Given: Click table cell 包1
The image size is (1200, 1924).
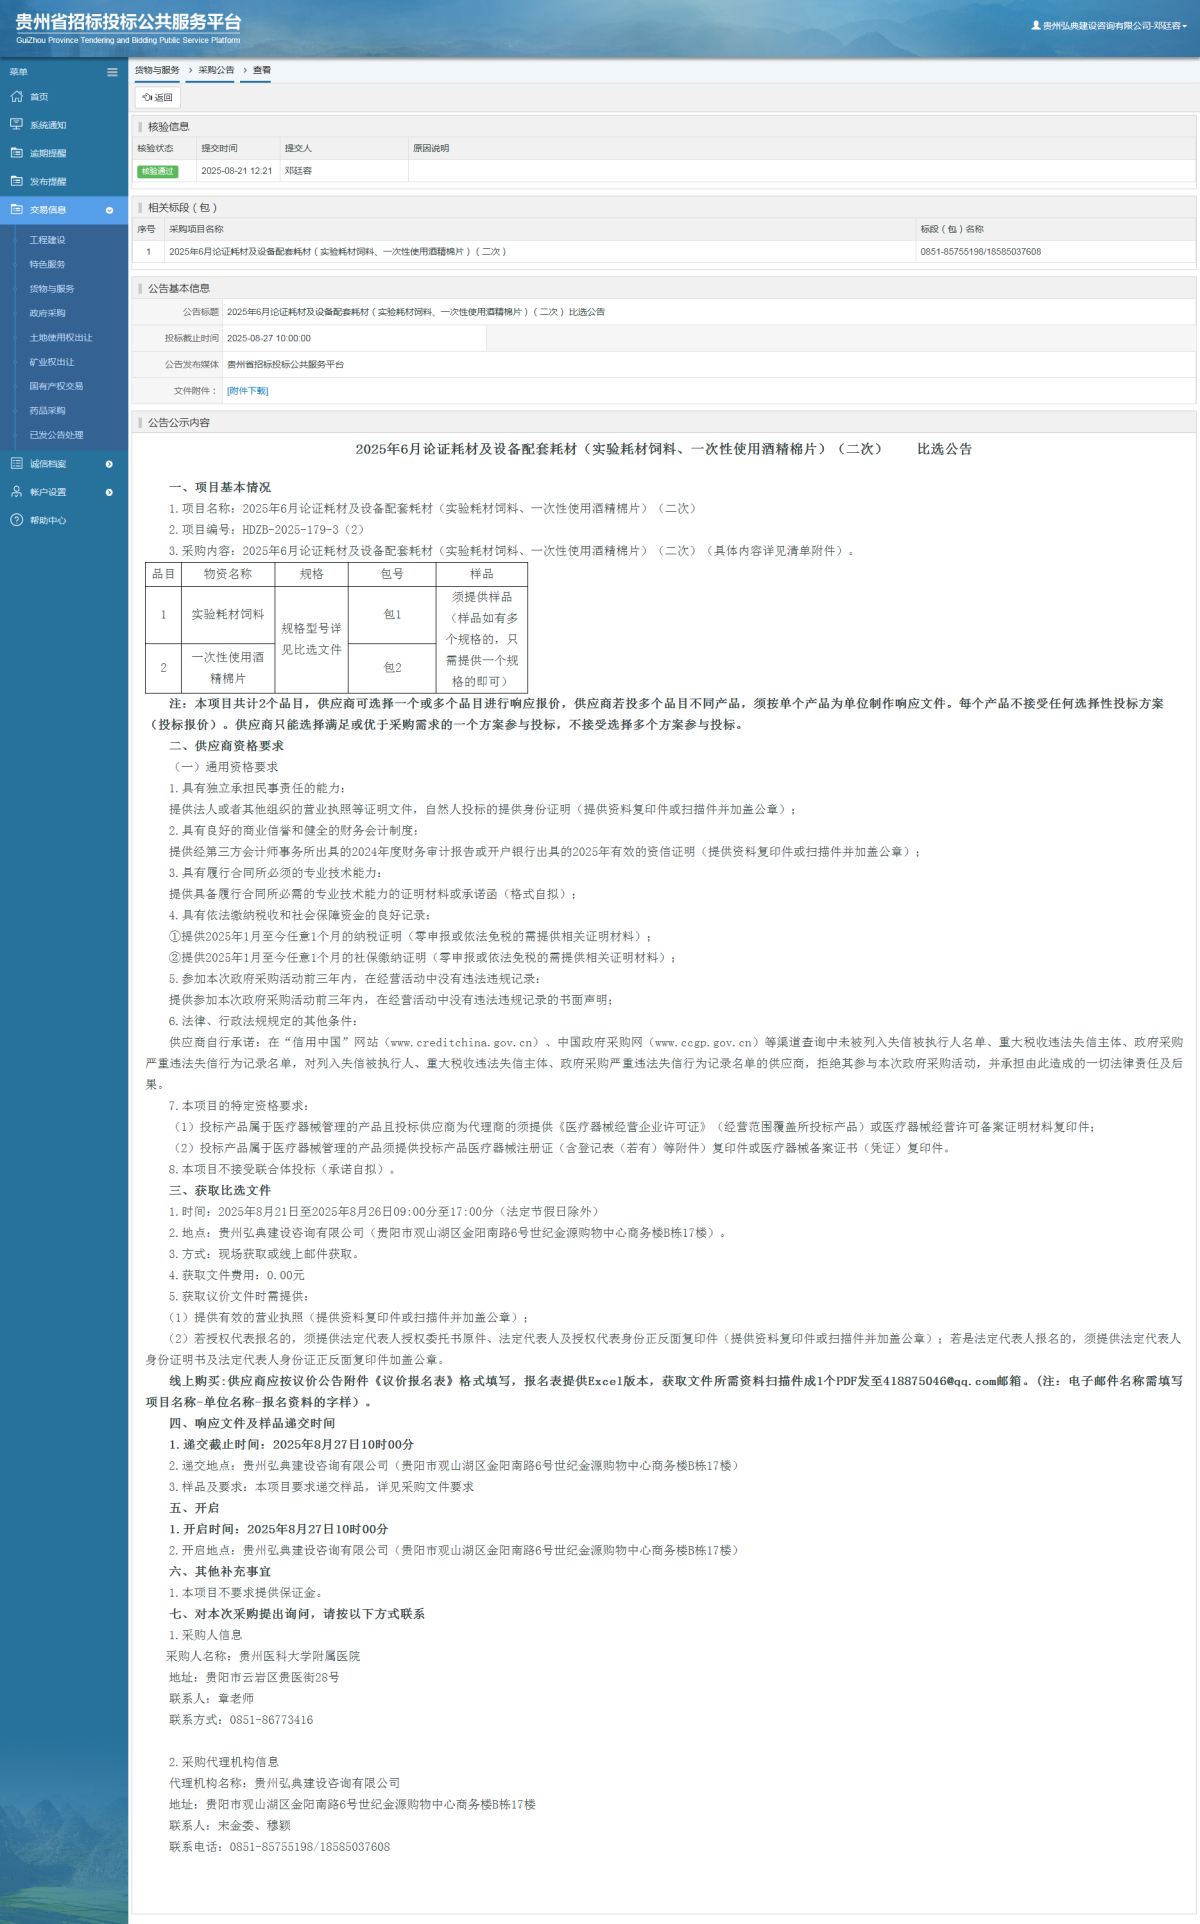Looking at the screenshot, I should click(x=392, y=614).
